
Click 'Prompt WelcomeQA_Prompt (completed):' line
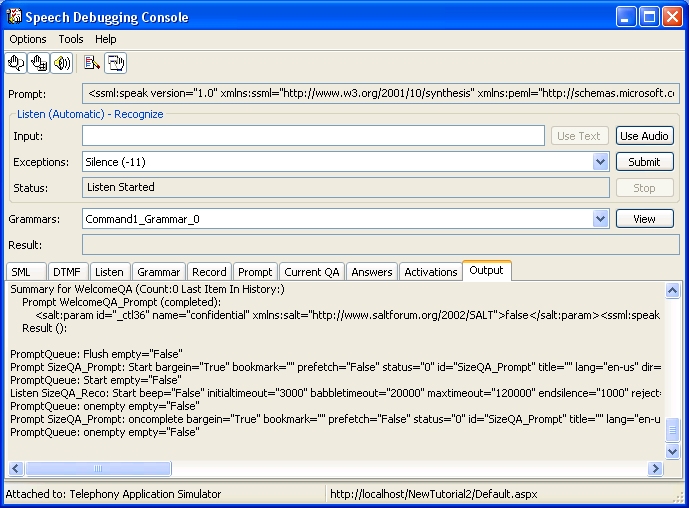point(121,302)
